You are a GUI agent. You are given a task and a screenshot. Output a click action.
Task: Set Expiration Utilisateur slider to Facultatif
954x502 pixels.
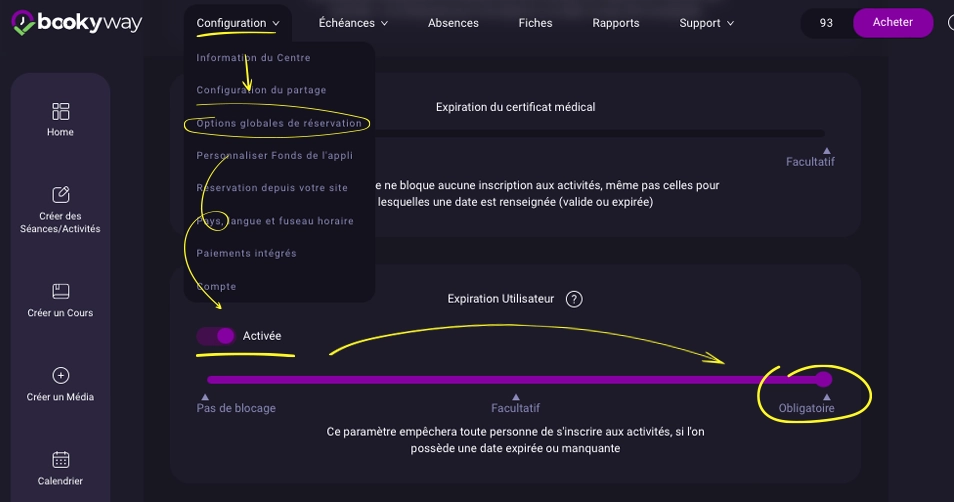tap(515, 380)
